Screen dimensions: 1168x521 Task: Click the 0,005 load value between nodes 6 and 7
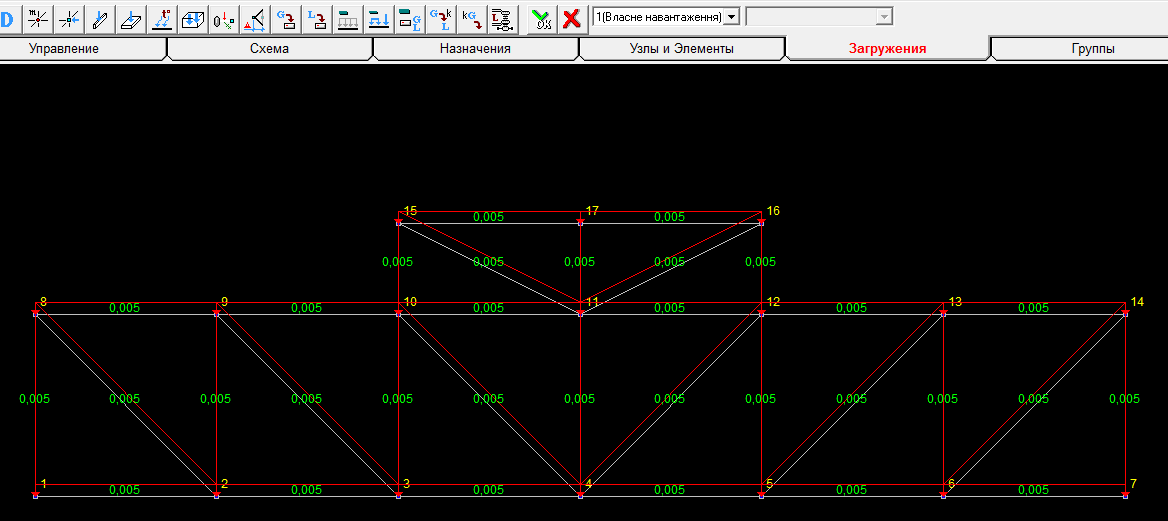point(1033,490)
